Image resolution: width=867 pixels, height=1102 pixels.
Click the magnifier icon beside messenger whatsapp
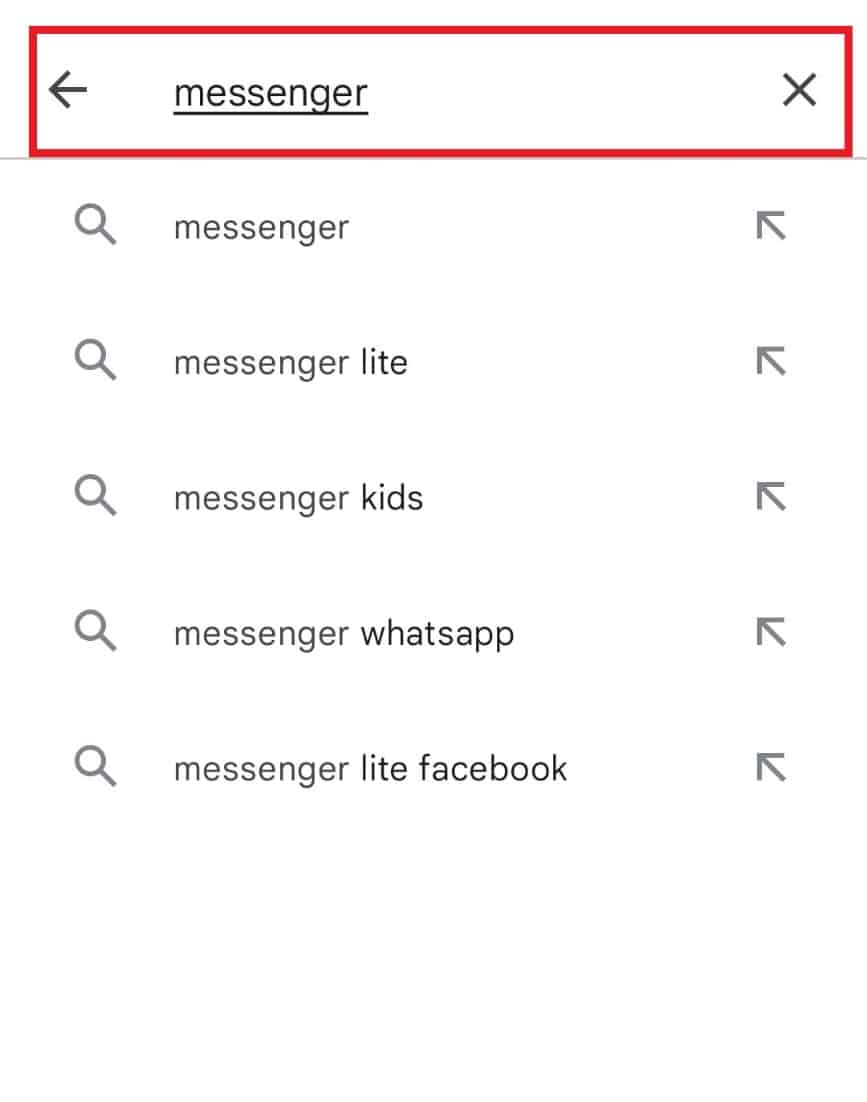pyautogui.click(x=95, y=631)
